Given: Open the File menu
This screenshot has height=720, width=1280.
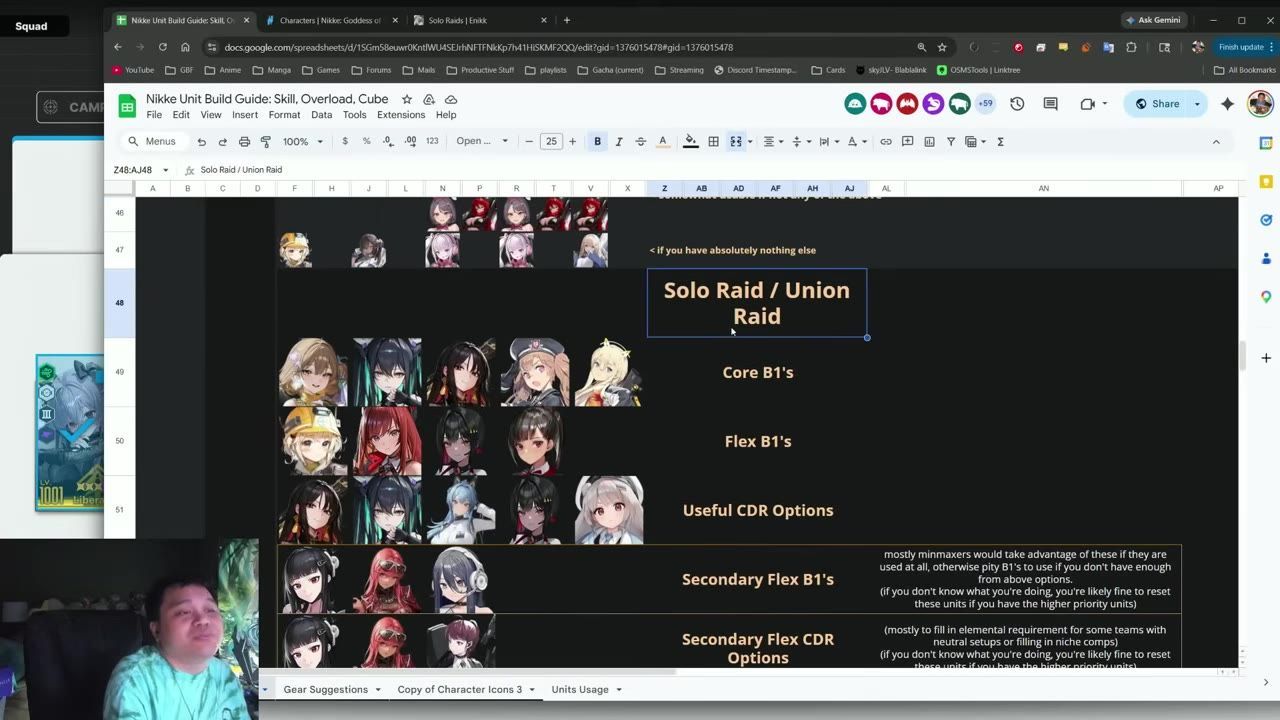Looking at the screenshot, I should [x=154, y=115].
